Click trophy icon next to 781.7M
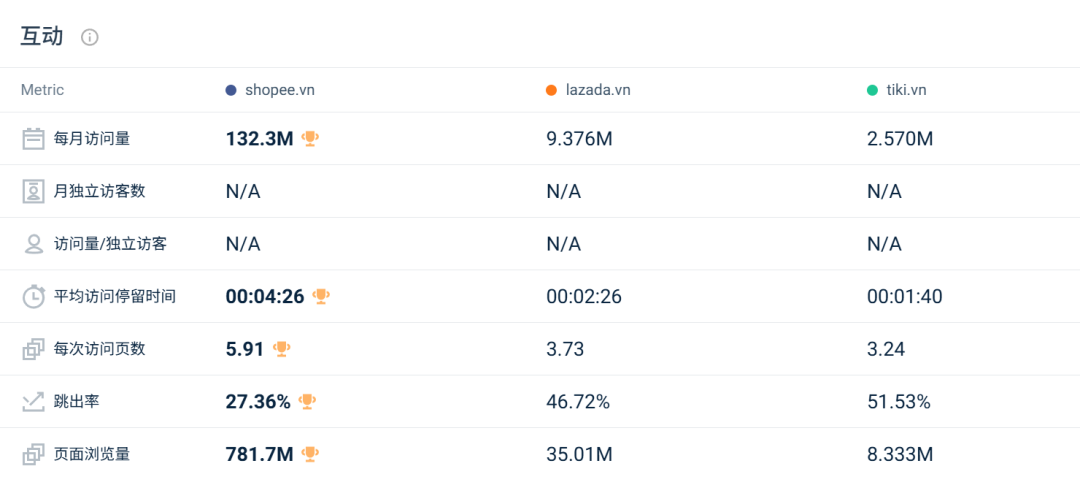This screenshot has width=1080, height=477. 310,454
